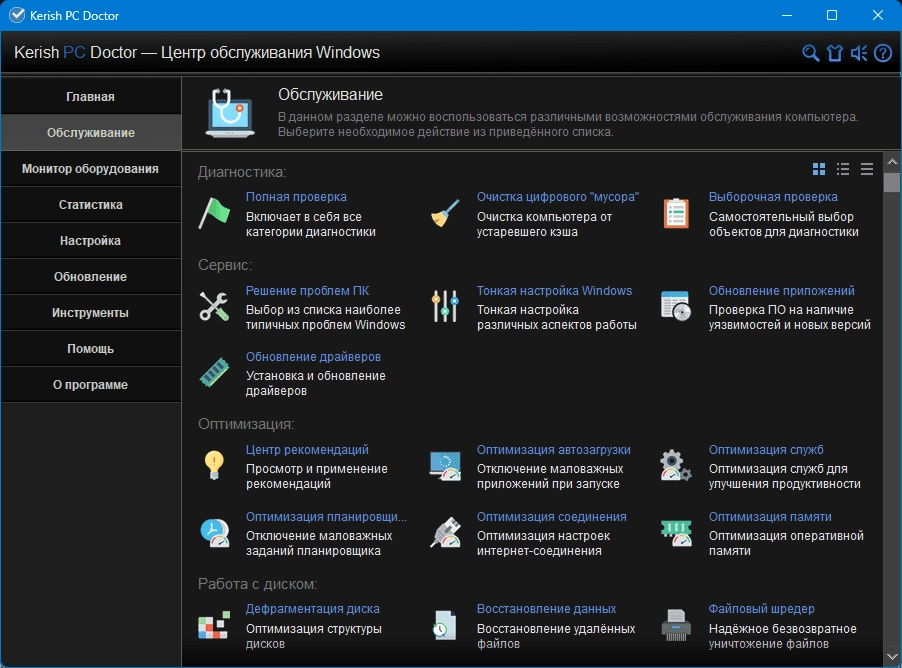Image resolution: width=902 pixels, height=668 pixels.
Task: Open the Выборочная проверка link
Action: point(773,197)
